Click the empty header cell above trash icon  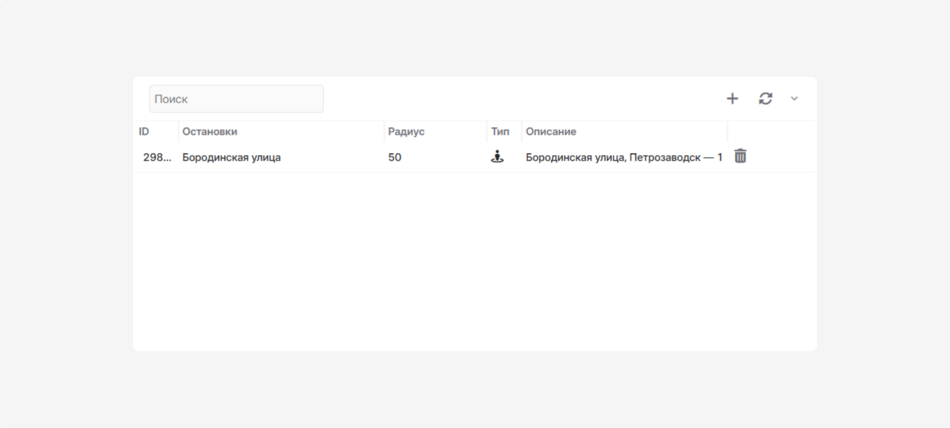click(x=770, y=132)
